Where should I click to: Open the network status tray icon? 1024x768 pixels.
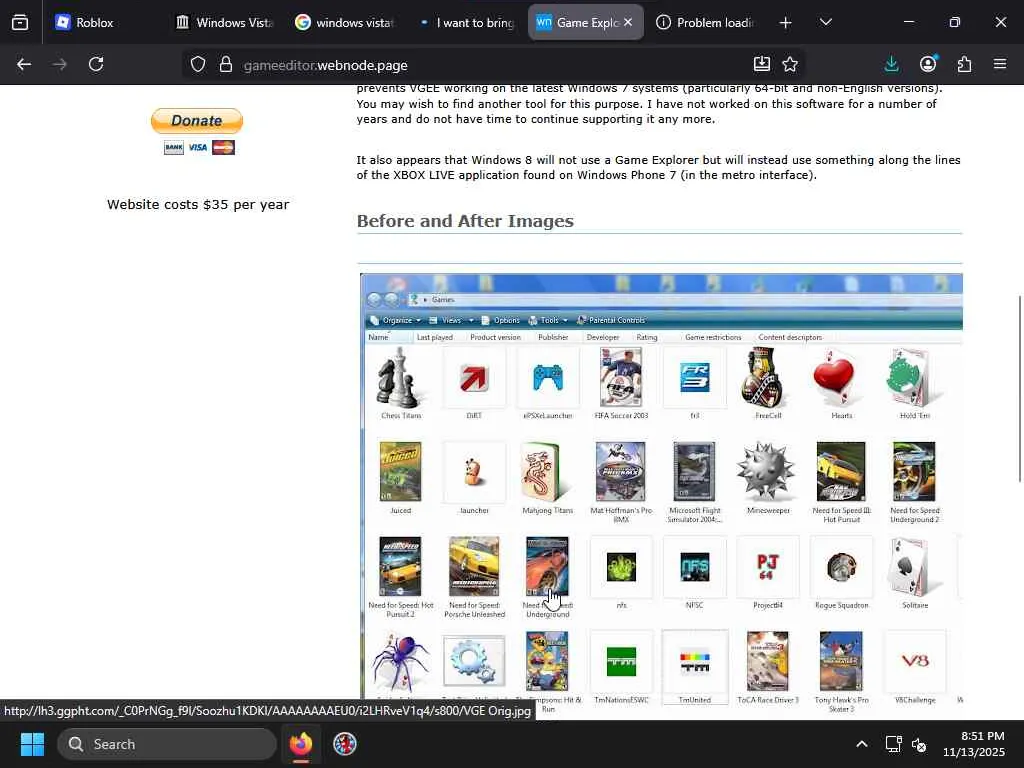[x=893, y=744]
